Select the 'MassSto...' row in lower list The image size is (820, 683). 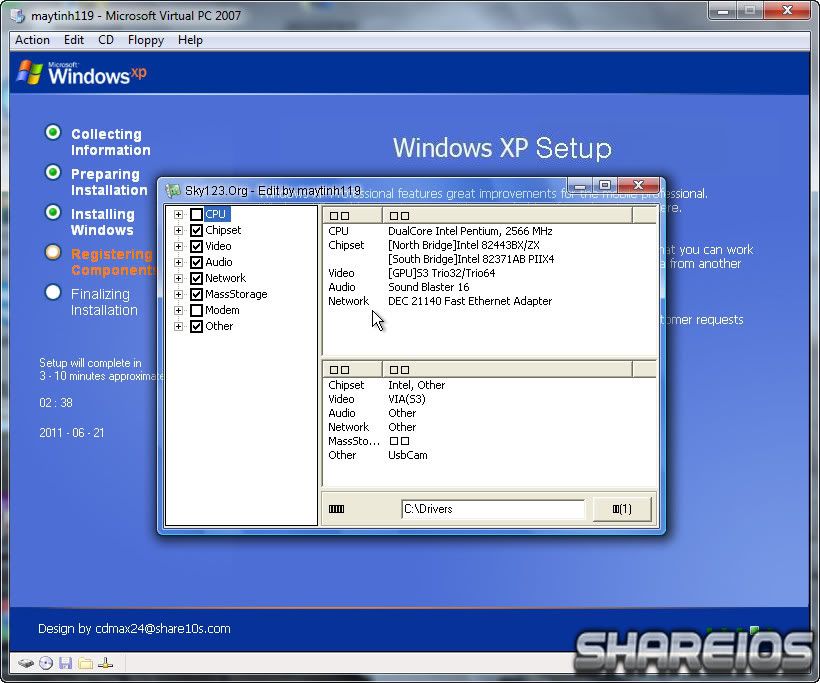tap(490, 441)
